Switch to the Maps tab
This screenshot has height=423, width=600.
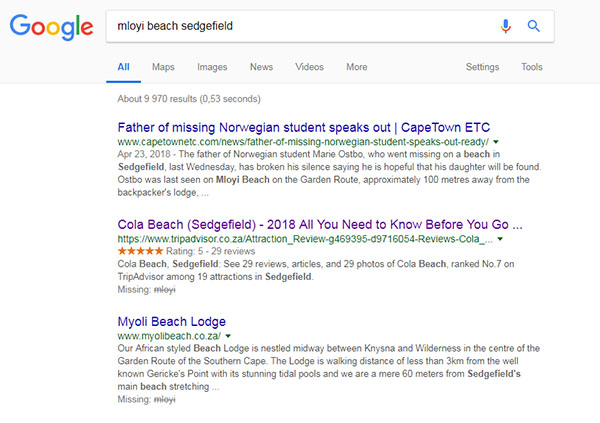pyautogui.click(x=163, y=67)
